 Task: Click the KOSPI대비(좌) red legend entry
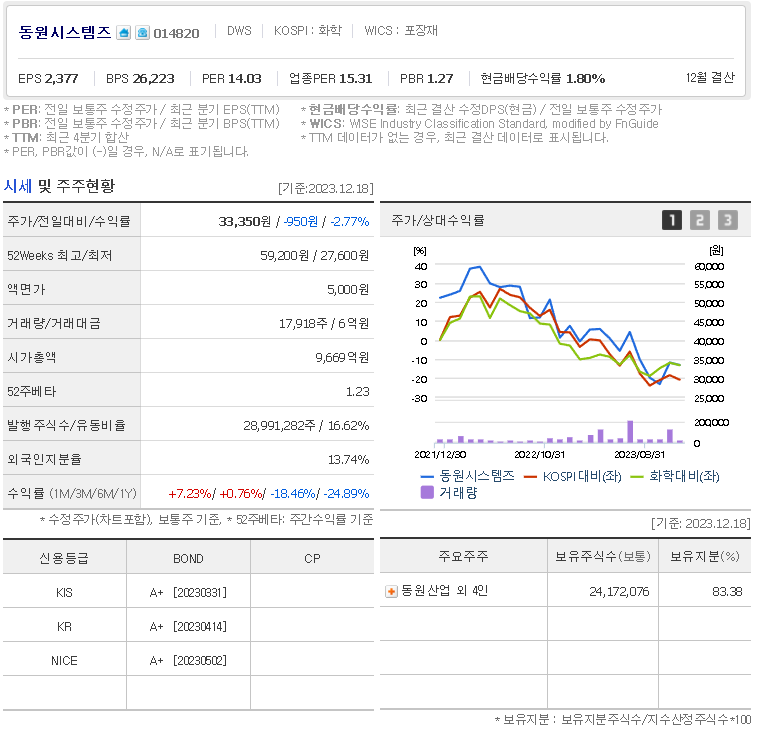pos(572,476)
